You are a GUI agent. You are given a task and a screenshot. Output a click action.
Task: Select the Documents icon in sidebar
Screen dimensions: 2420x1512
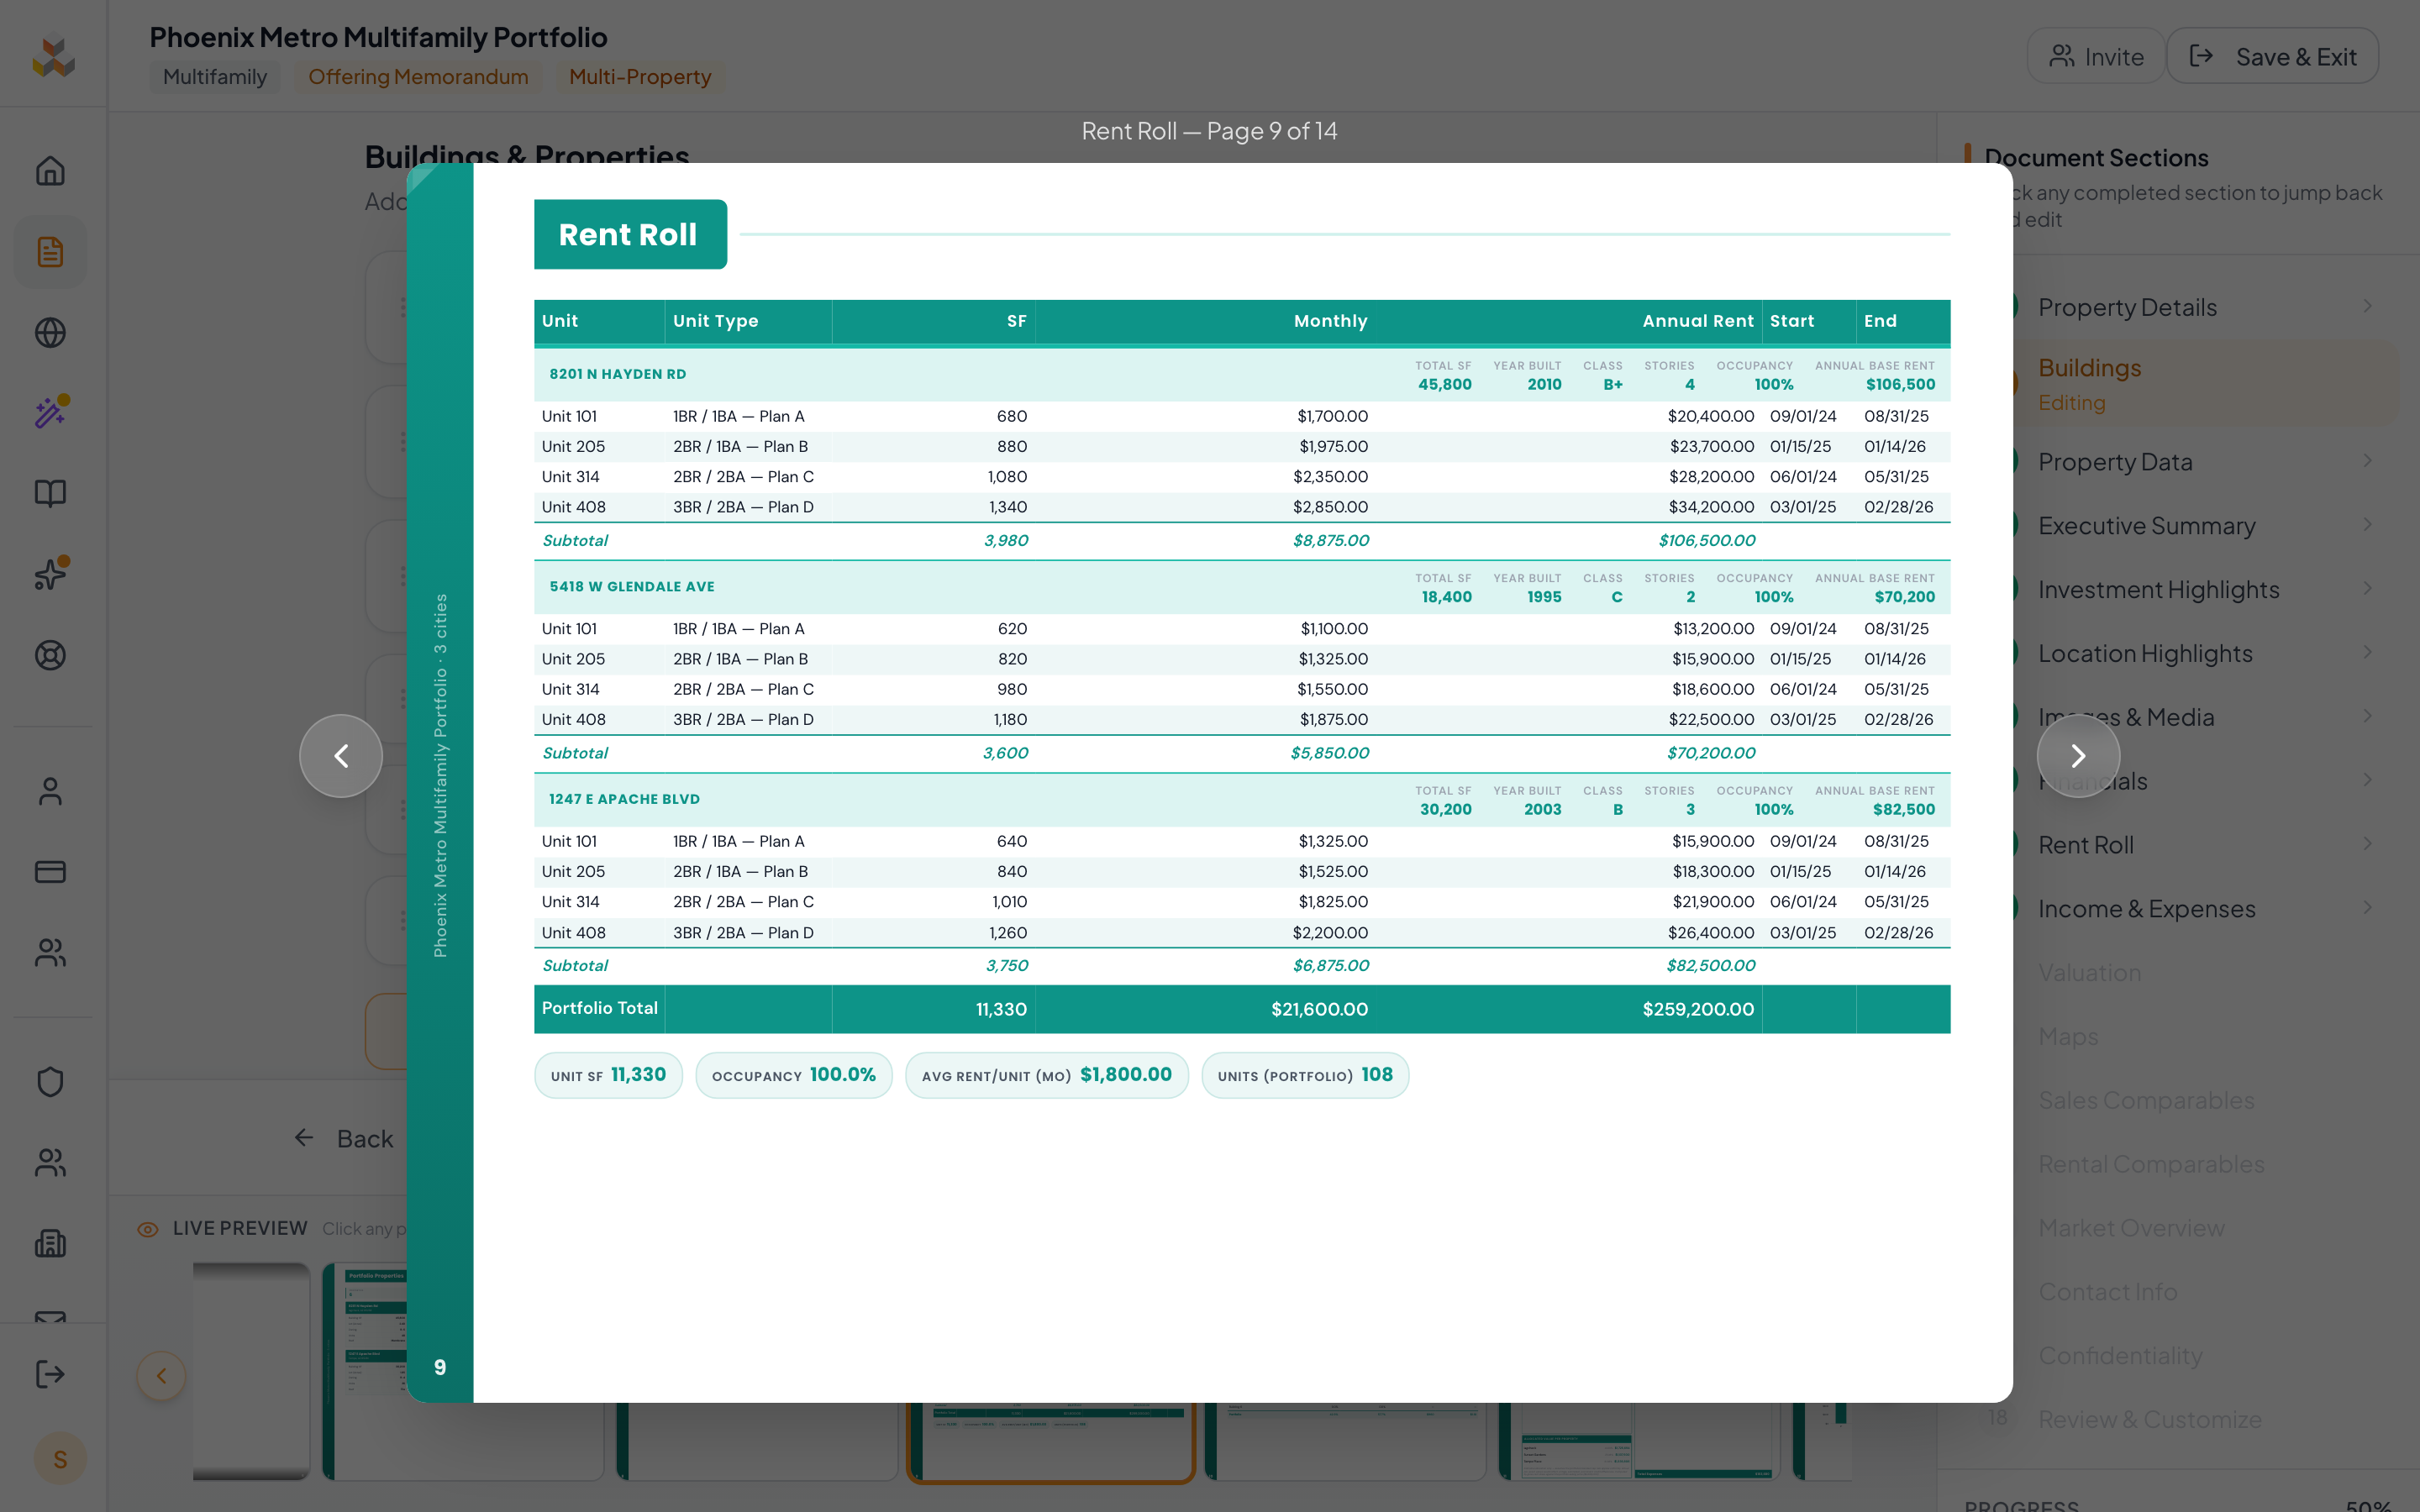50,252
